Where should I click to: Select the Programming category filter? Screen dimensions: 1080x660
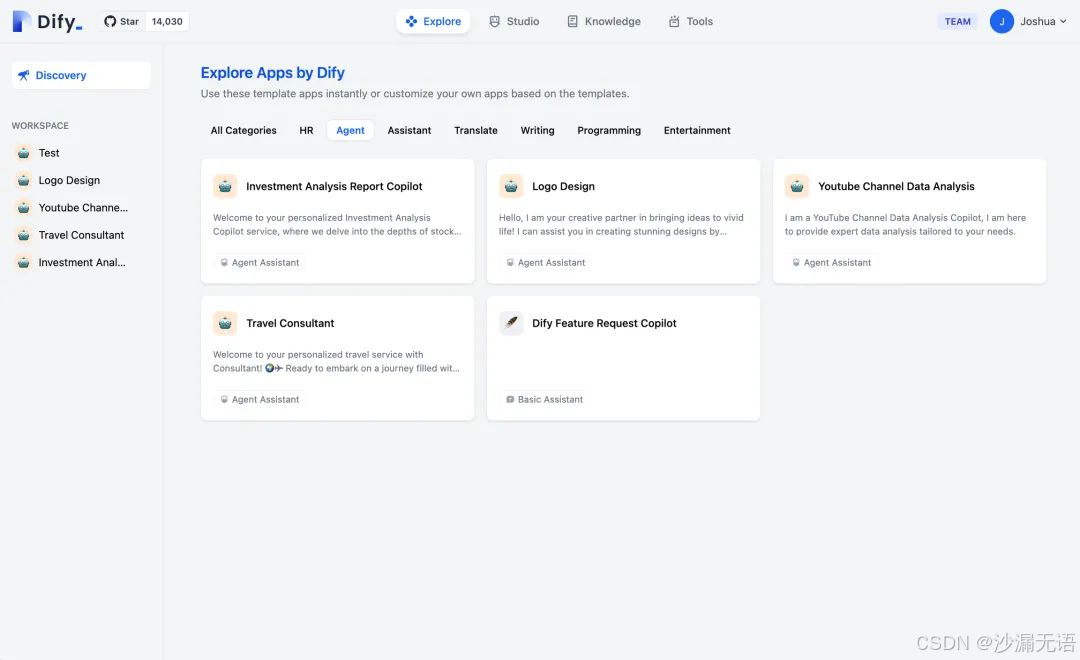609,130
